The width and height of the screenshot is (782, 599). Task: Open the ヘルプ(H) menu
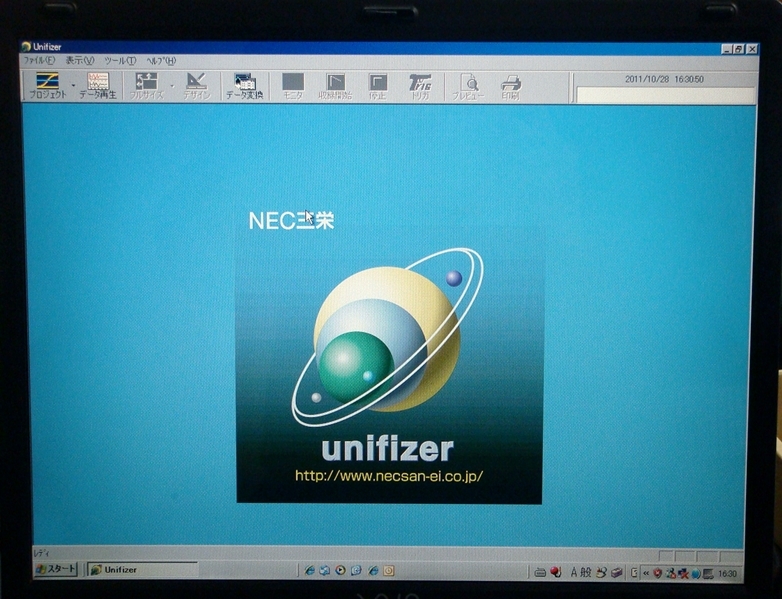point(161,60)
